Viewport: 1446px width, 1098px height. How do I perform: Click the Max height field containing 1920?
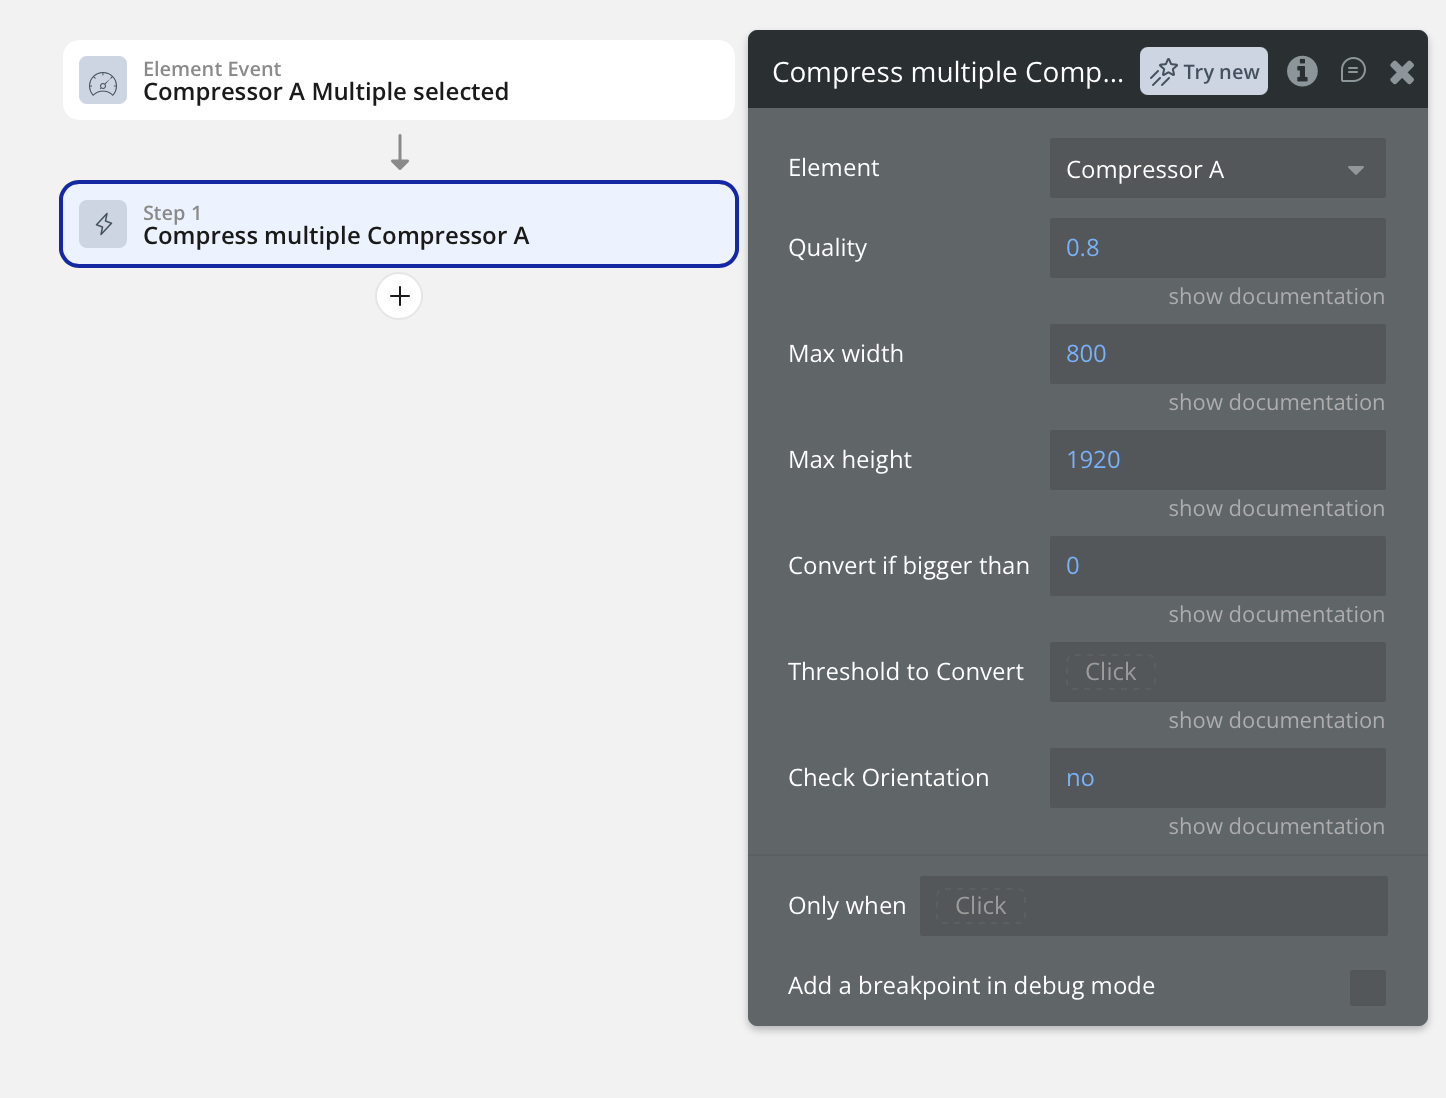1217,460
